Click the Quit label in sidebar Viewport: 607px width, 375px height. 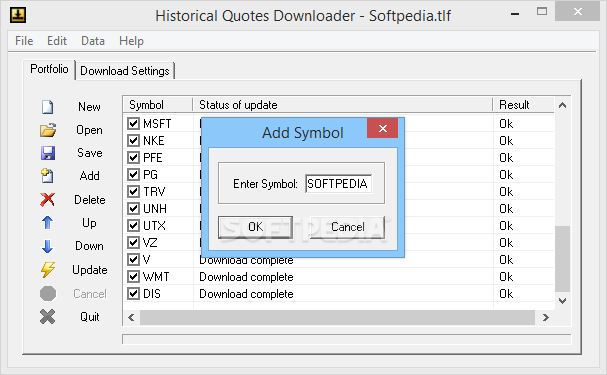[90, 317]
